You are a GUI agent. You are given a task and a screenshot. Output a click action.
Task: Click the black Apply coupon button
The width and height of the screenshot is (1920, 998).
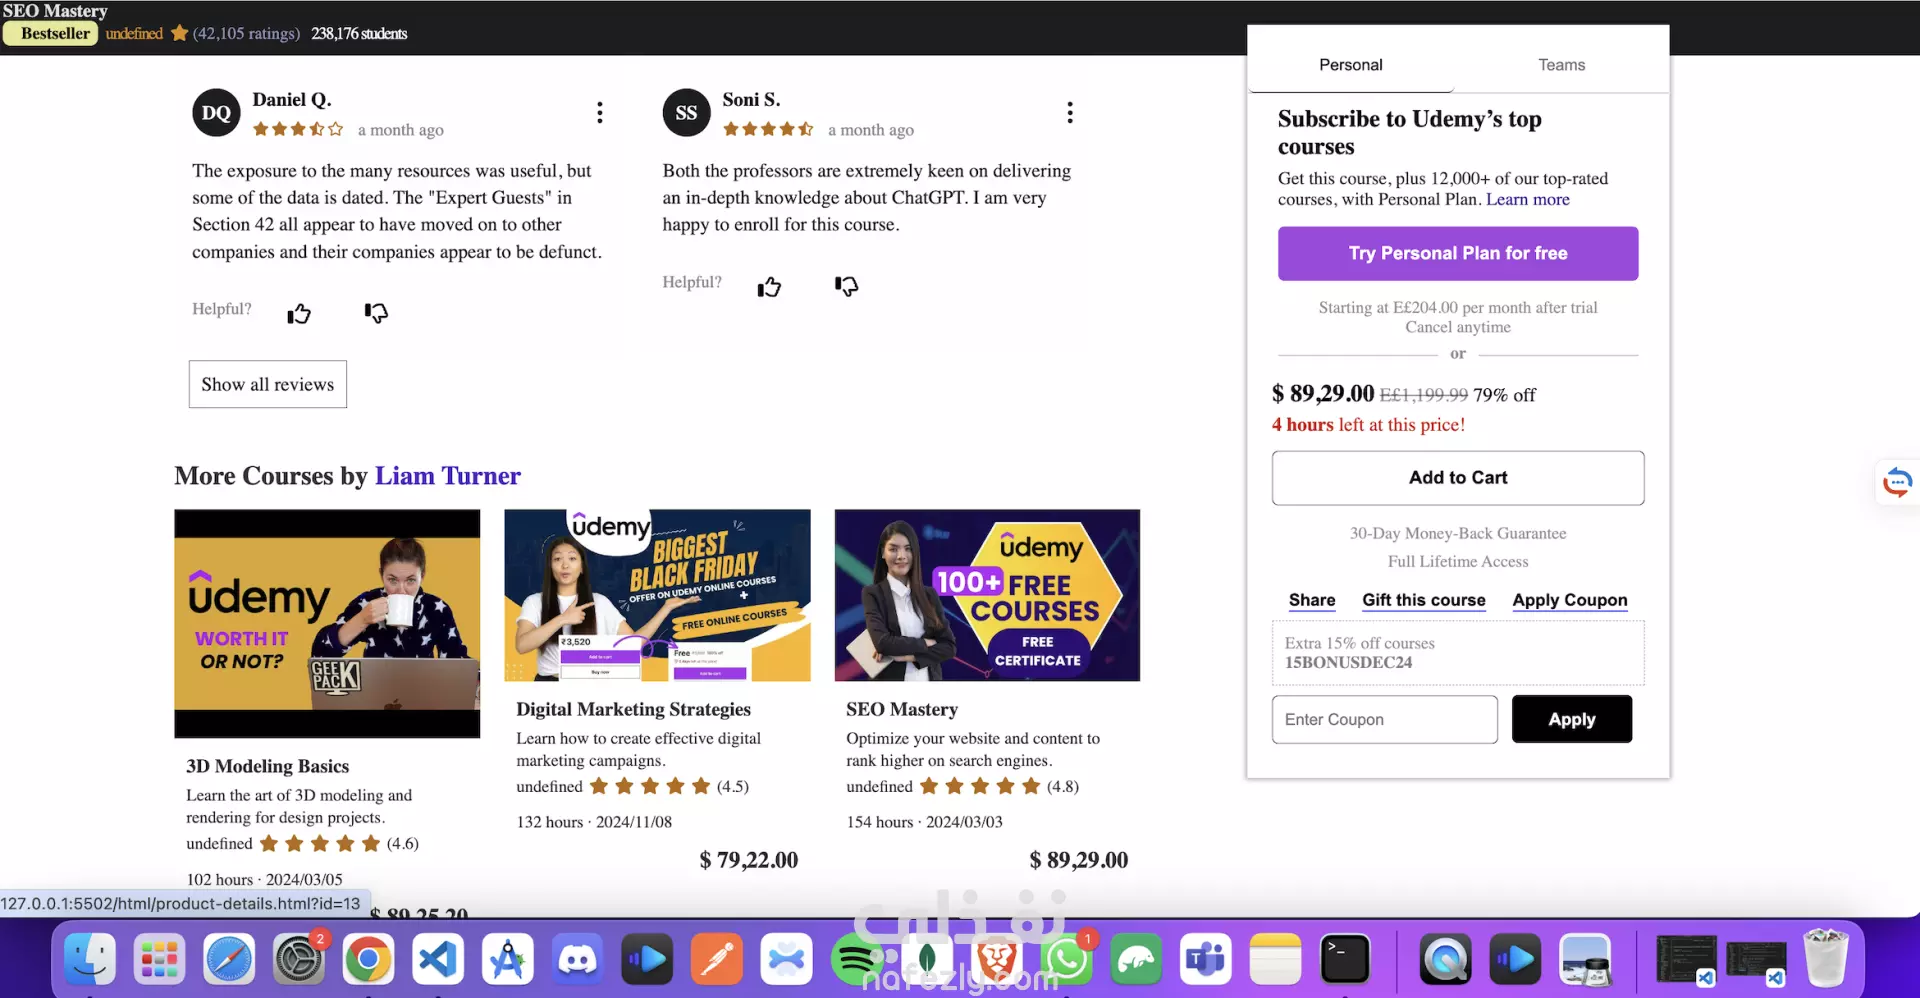(1571, 719)
